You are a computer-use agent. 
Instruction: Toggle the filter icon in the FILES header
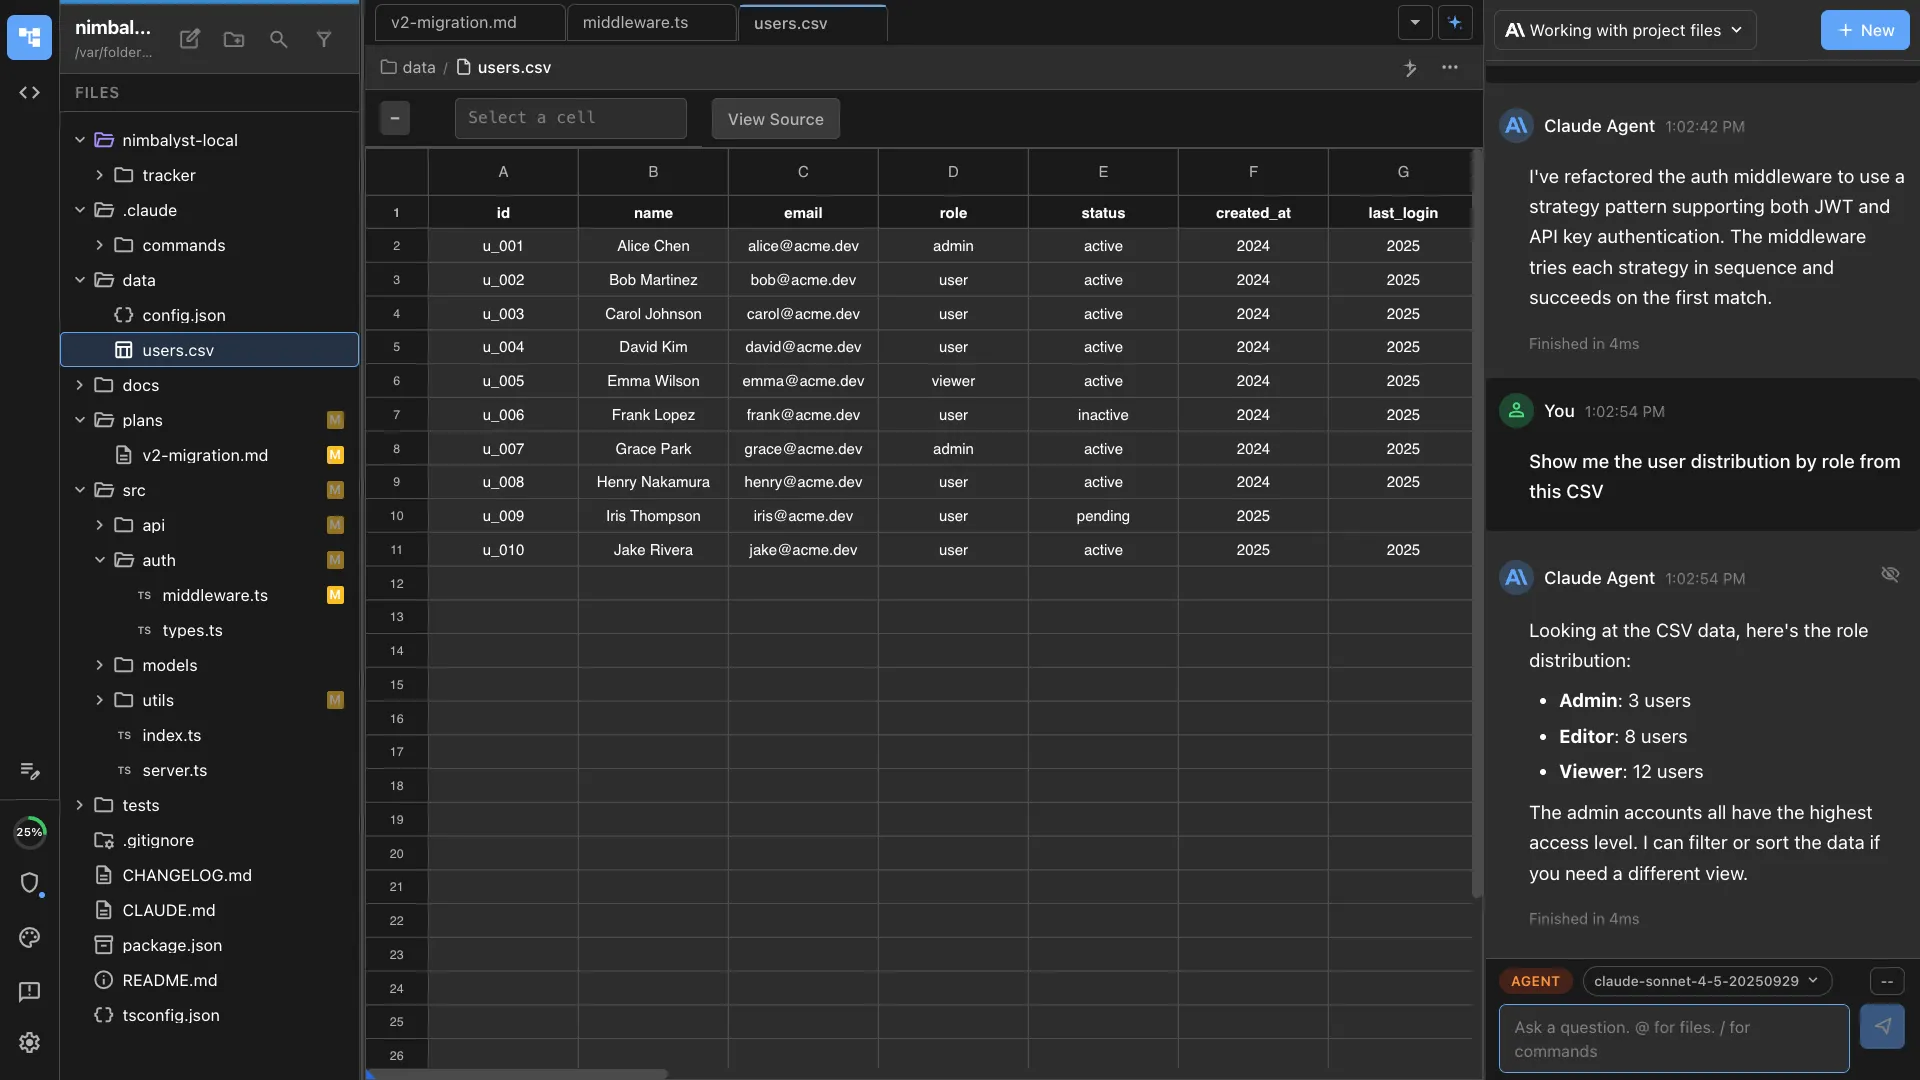(323, 39)
